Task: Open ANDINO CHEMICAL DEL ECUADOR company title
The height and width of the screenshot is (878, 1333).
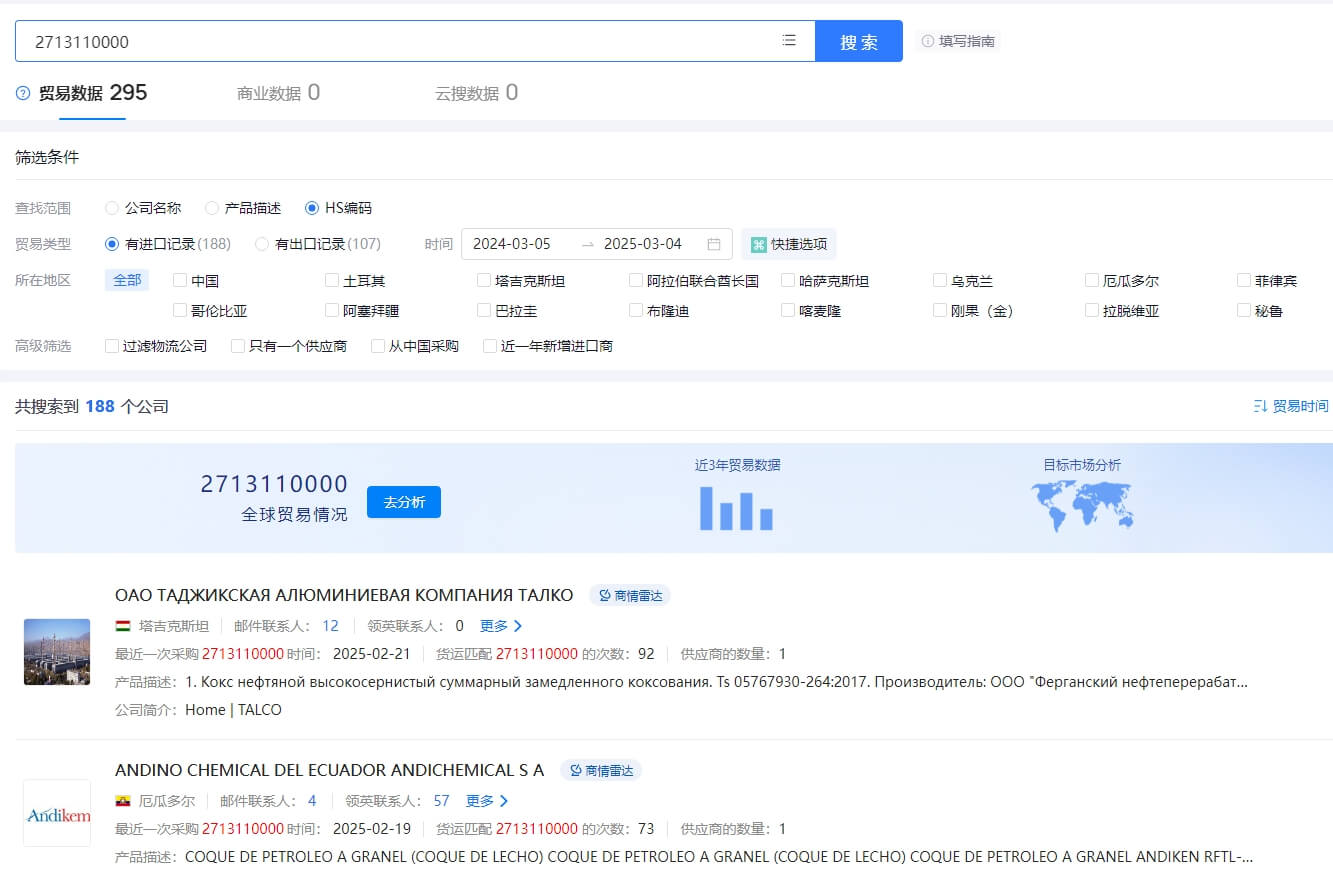Action: tap(330, 771)
